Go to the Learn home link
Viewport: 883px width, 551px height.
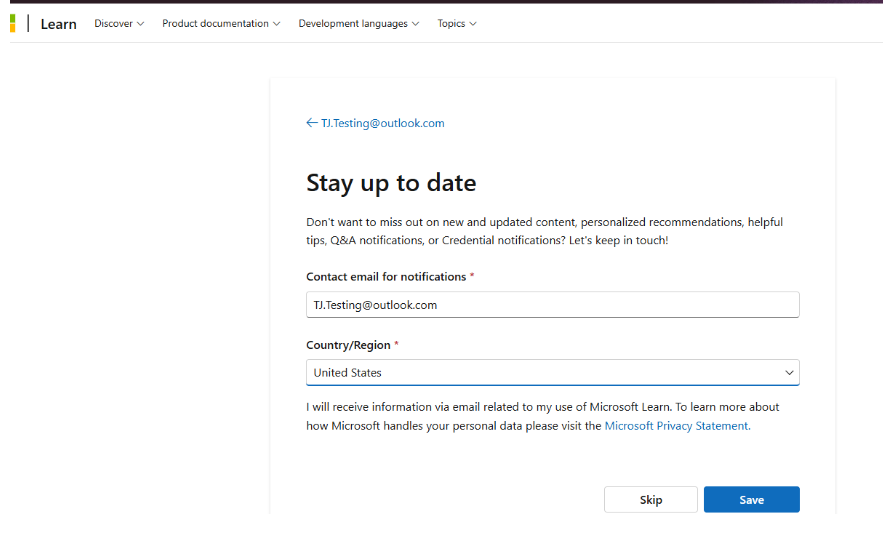click(x=59, y=24)
